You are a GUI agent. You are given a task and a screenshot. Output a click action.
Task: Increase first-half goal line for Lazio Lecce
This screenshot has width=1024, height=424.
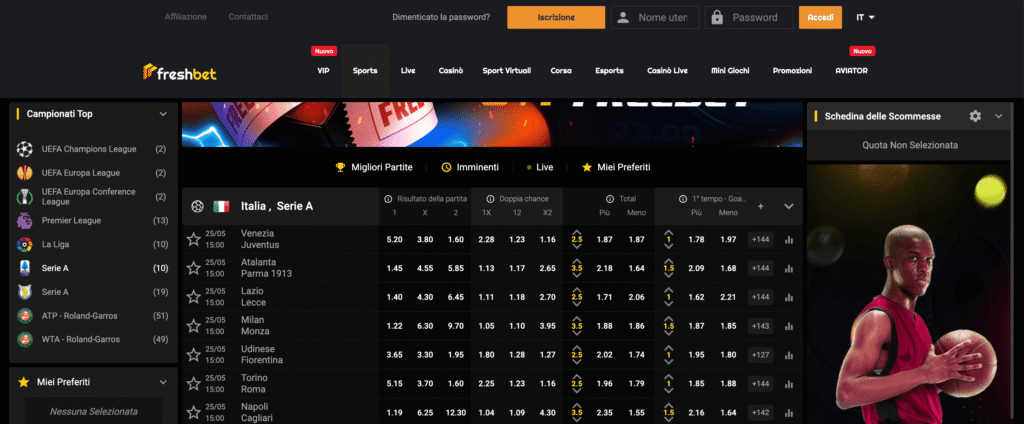click(668, 289)
